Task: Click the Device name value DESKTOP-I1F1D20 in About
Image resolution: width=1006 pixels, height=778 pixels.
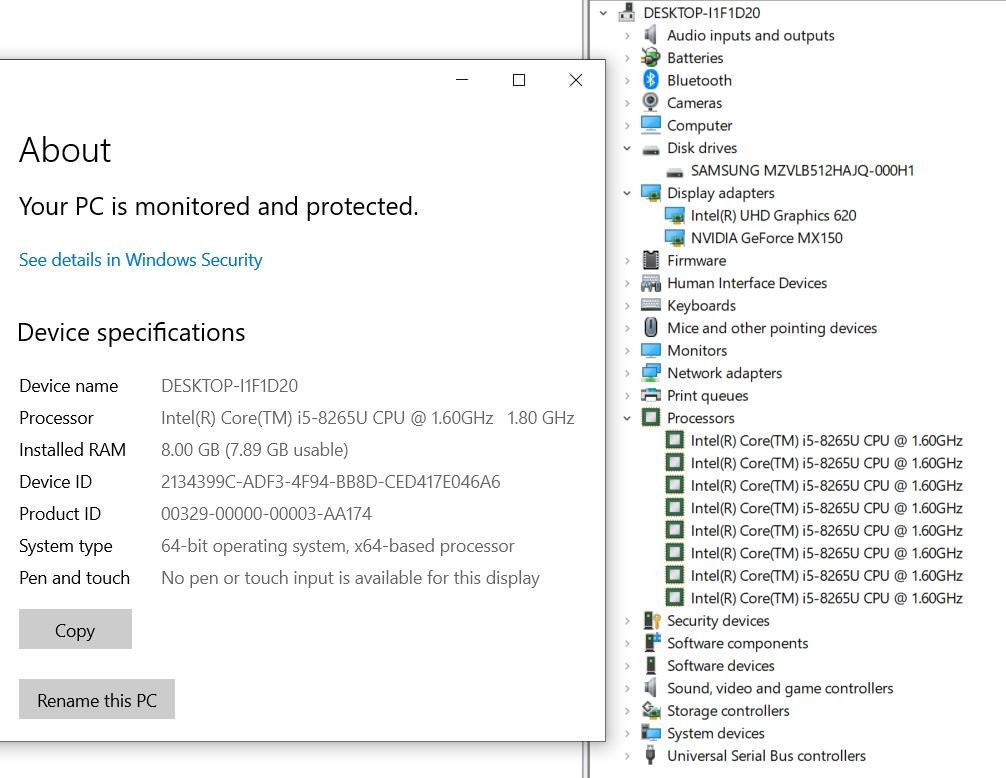Action: pos(229,385)
